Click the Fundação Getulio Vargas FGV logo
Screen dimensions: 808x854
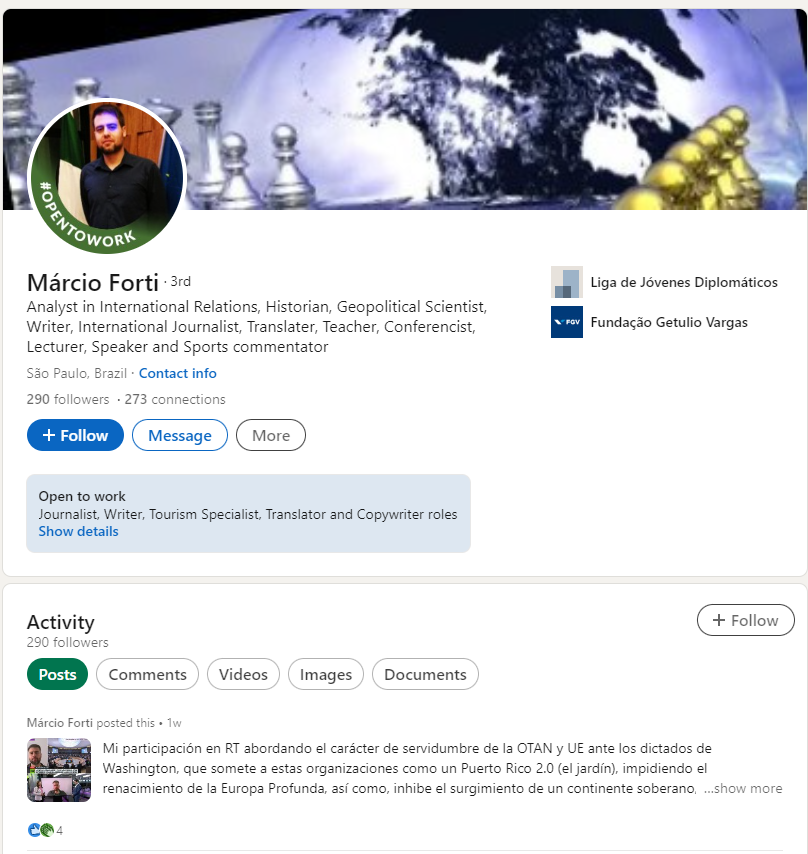click(567, 322)
